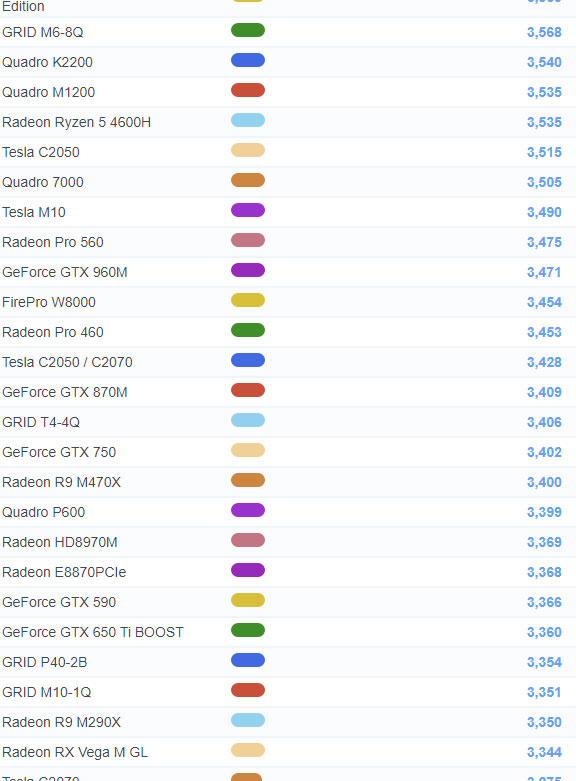The width and height of the screenshot is (576, 781).
Task: Click the score 3,351 for GRID M10-1Q
Action: coord(544,692)
